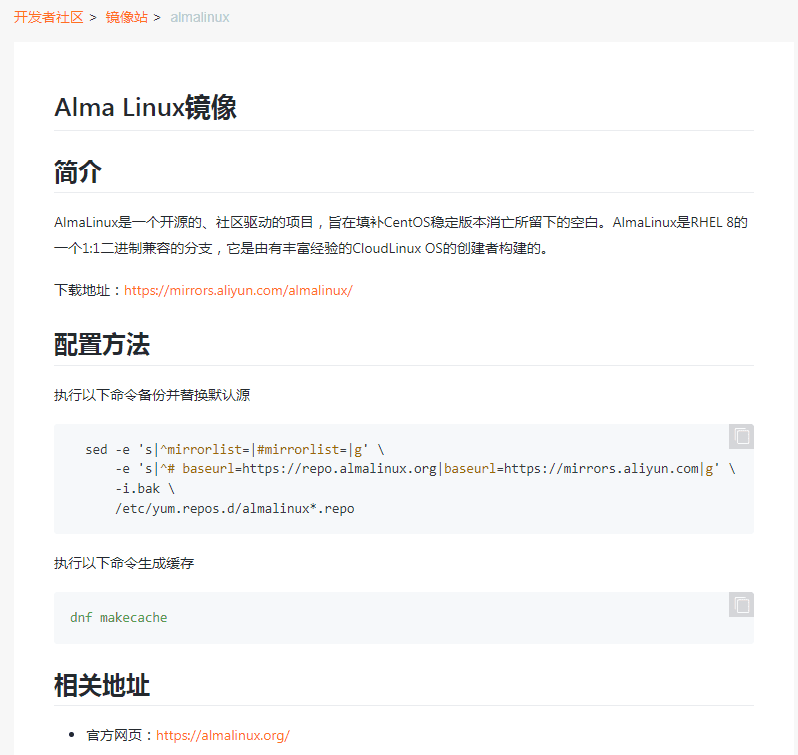This screenshot has width=798, height=755.
Task: Click the 下载地址 label
Action: [x=89, y=291]
